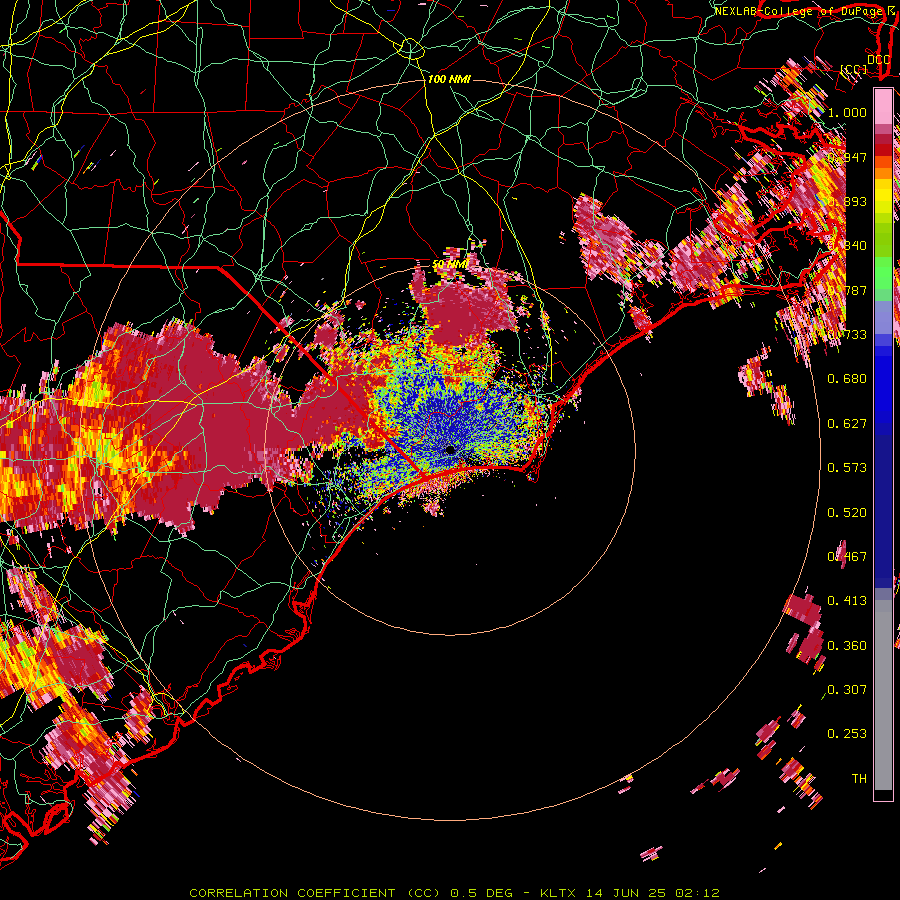Click the 02:12 timestamp in caption
The width and height of the screenshot is (900, 900).
click(x=696, y=893)
